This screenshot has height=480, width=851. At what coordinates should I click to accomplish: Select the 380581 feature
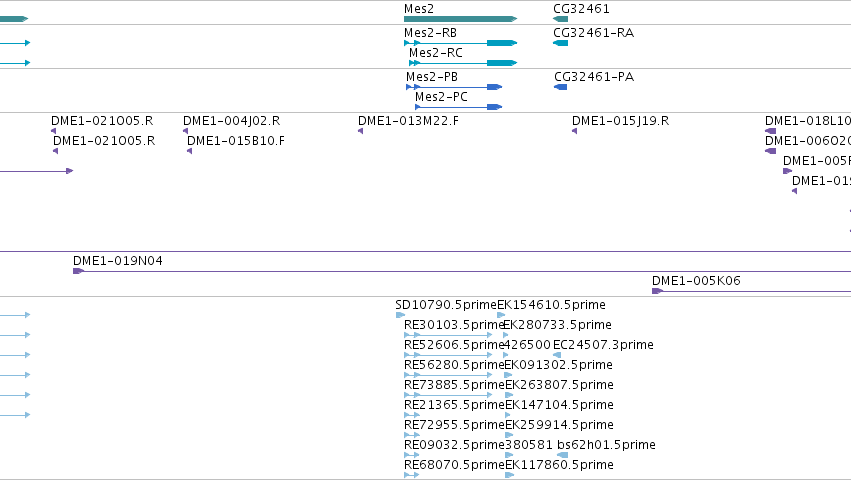point(509,456)
